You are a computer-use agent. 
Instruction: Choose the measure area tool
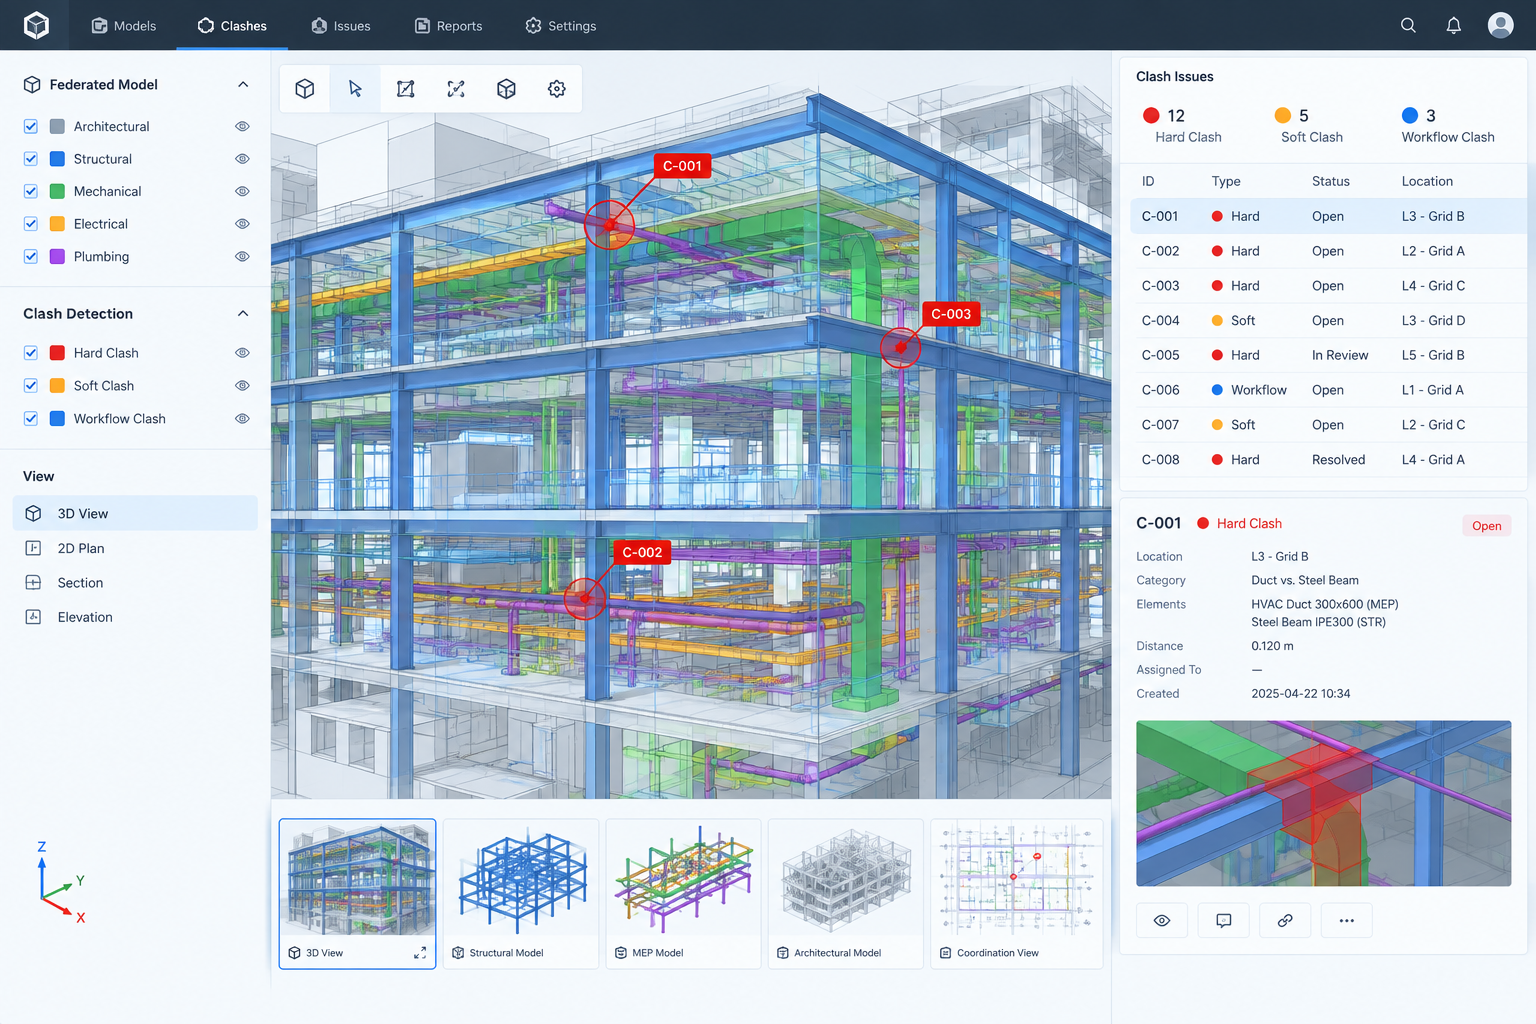coord(405,89)
